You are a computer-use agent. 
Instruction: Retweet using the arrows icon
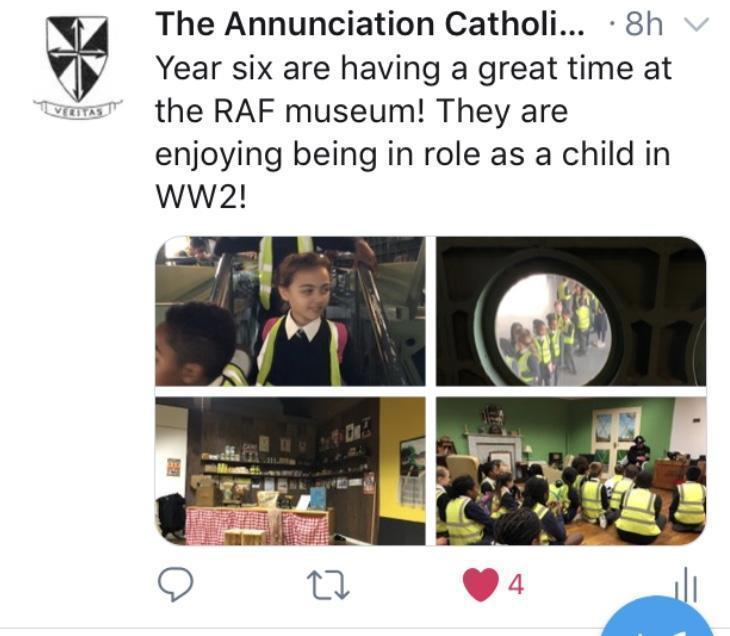[x=328, y=585]
